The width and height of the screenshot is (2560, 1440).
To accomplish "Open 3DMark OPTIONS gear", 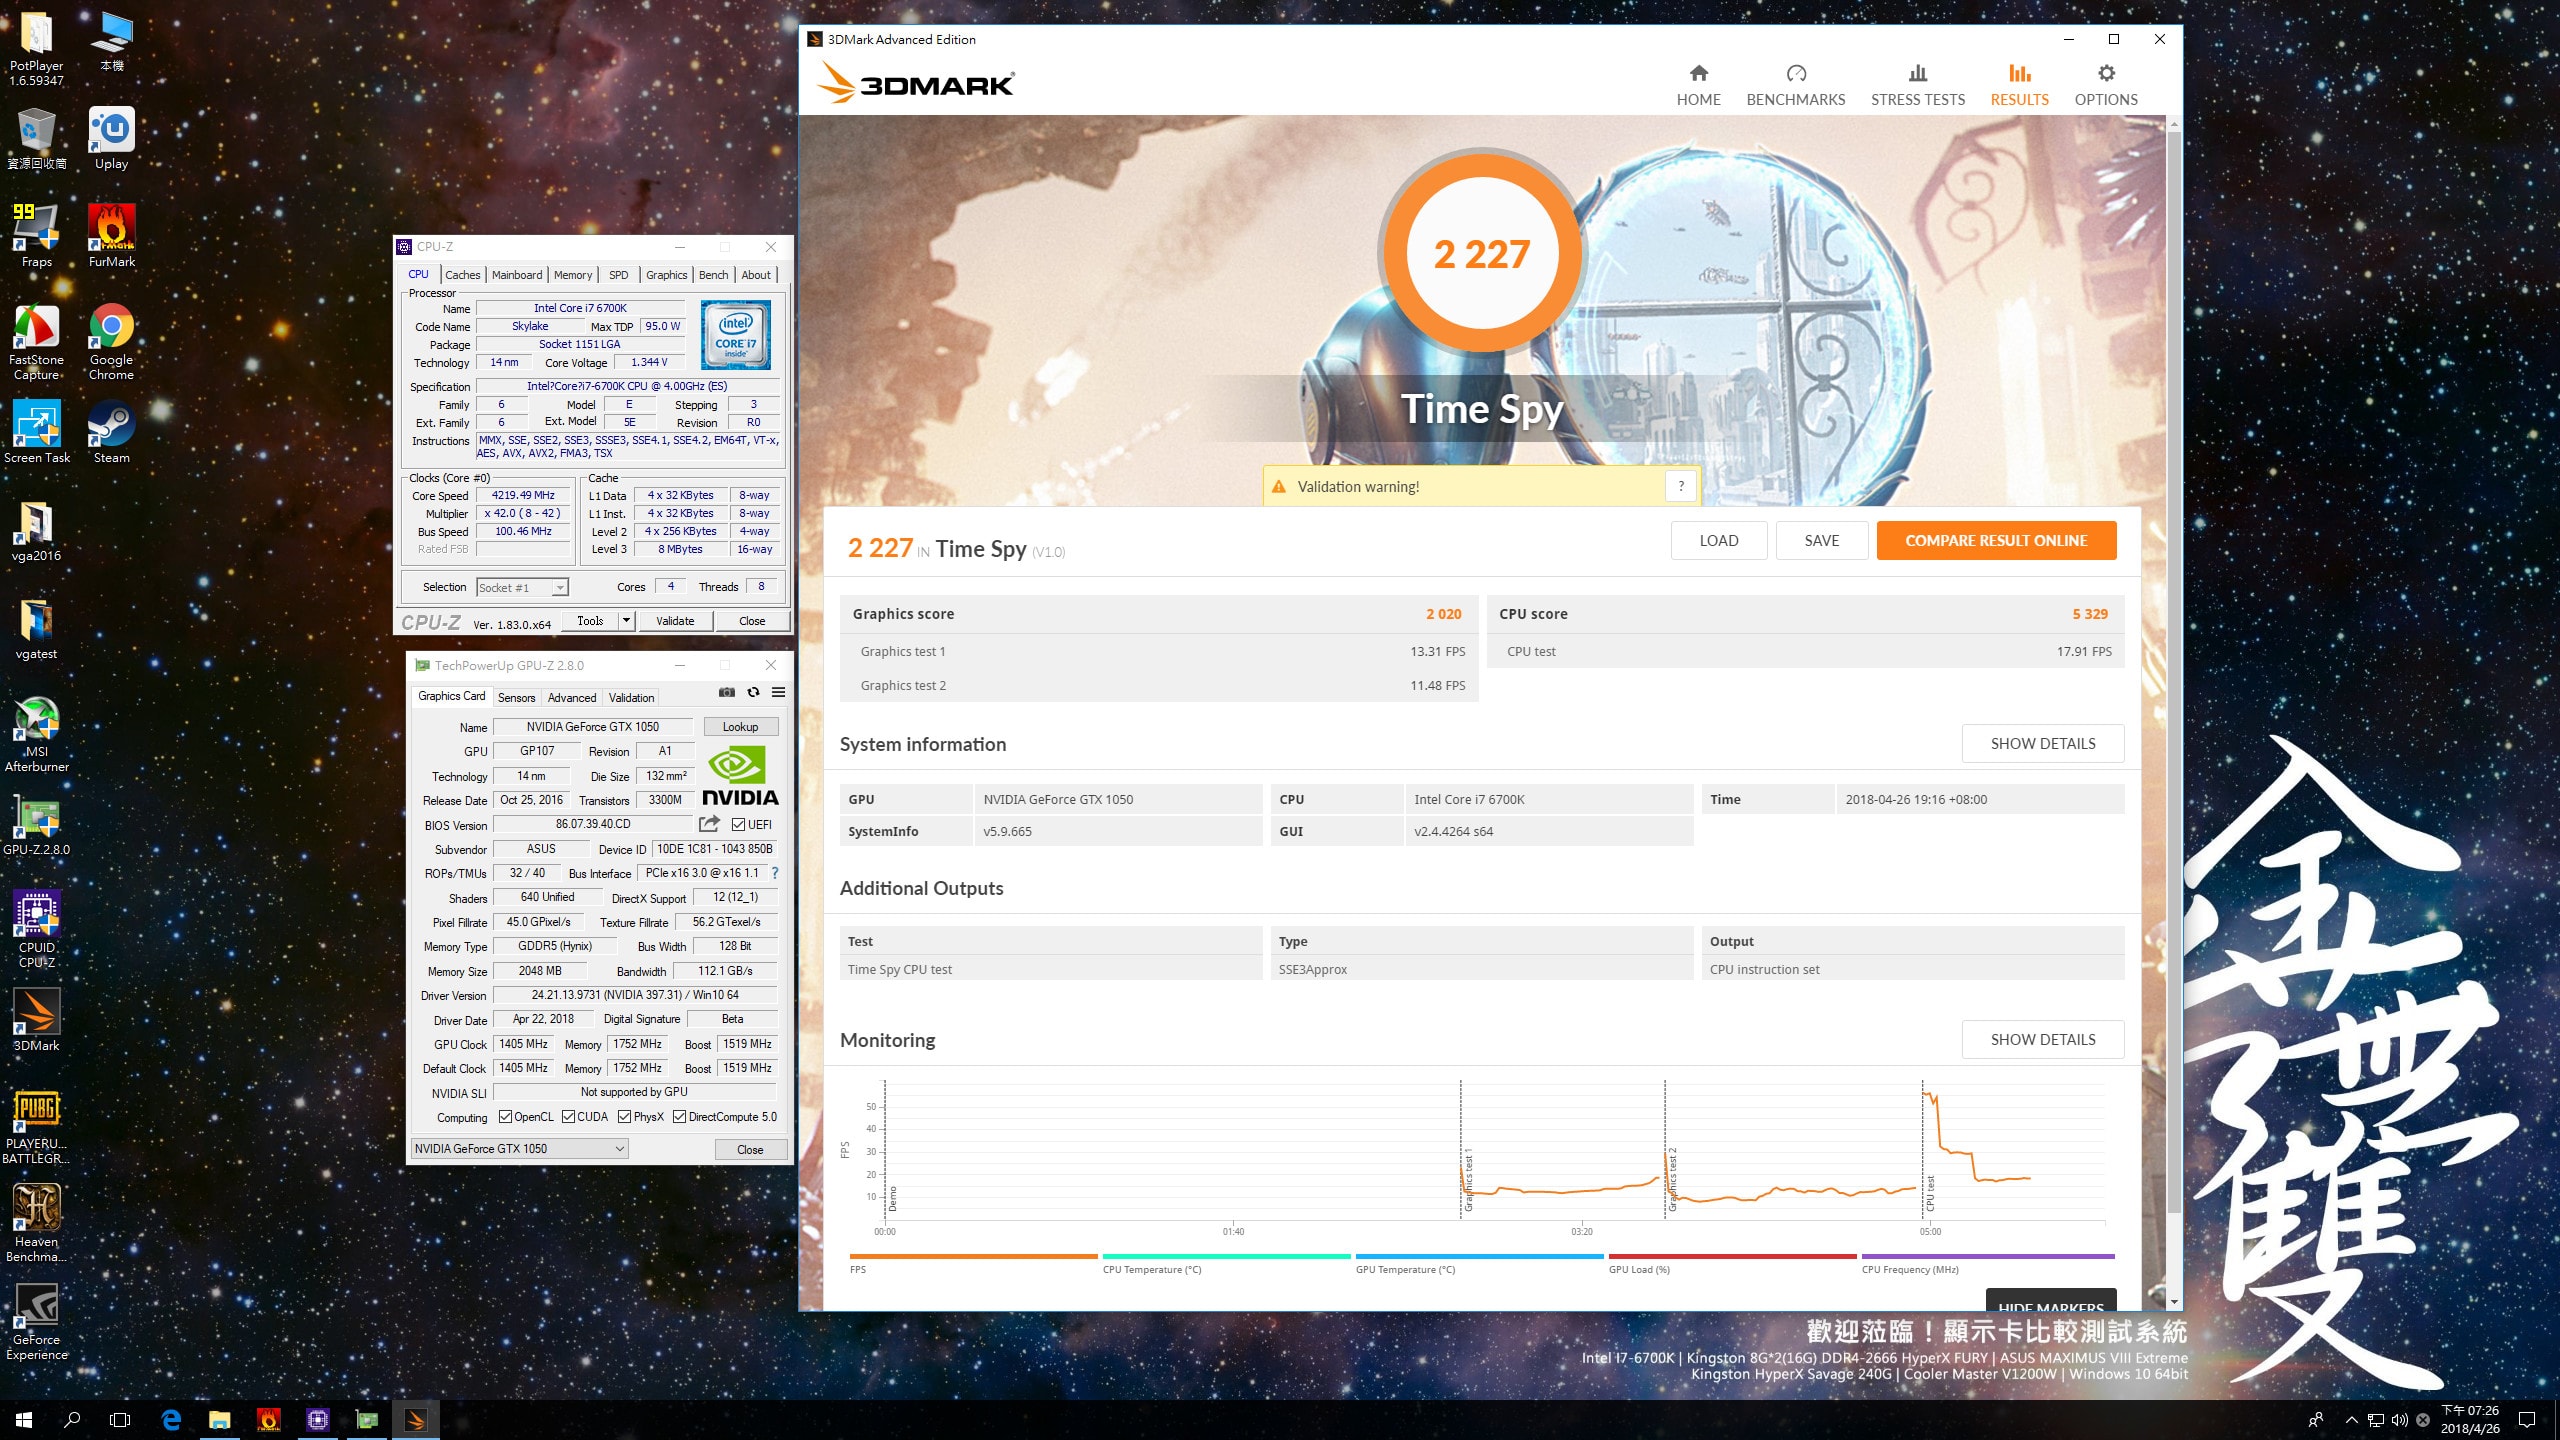I will click(2105, 85).
